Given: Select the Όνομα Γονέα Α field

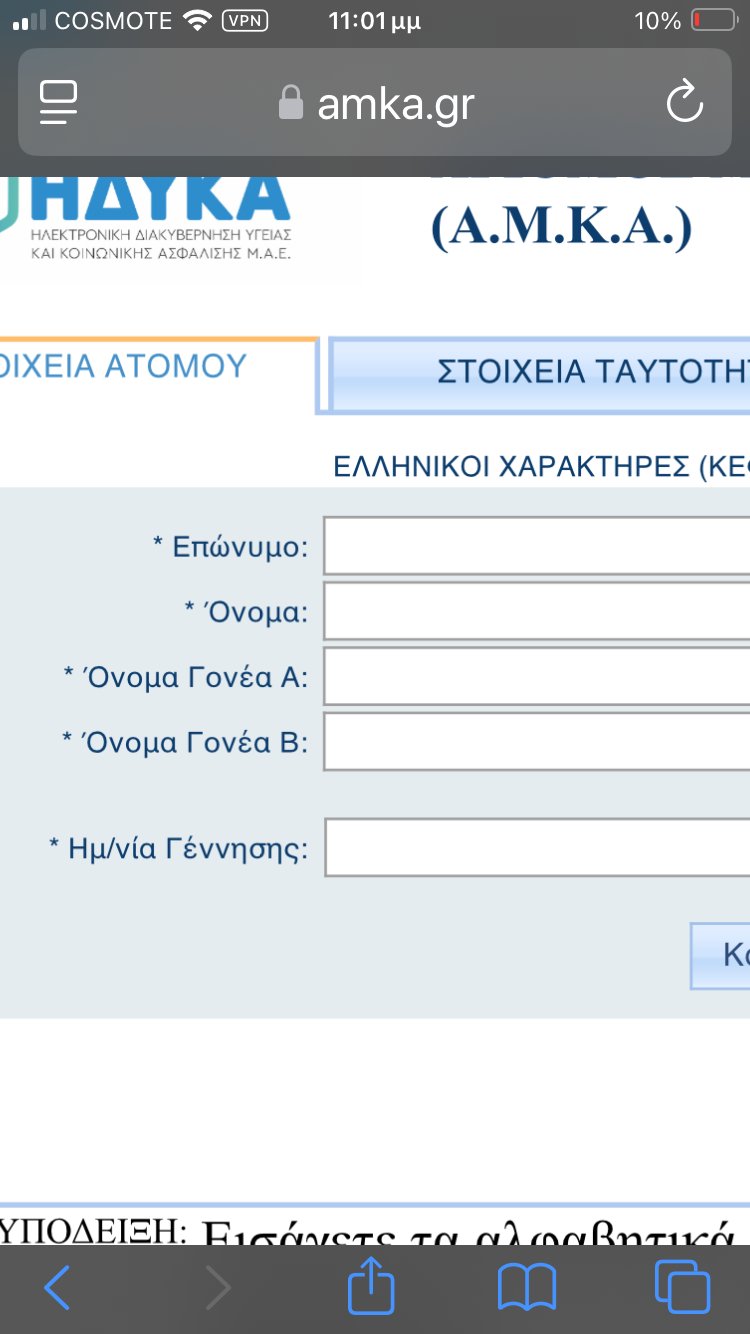Looking at the screenshot, I should click(536, 676).
